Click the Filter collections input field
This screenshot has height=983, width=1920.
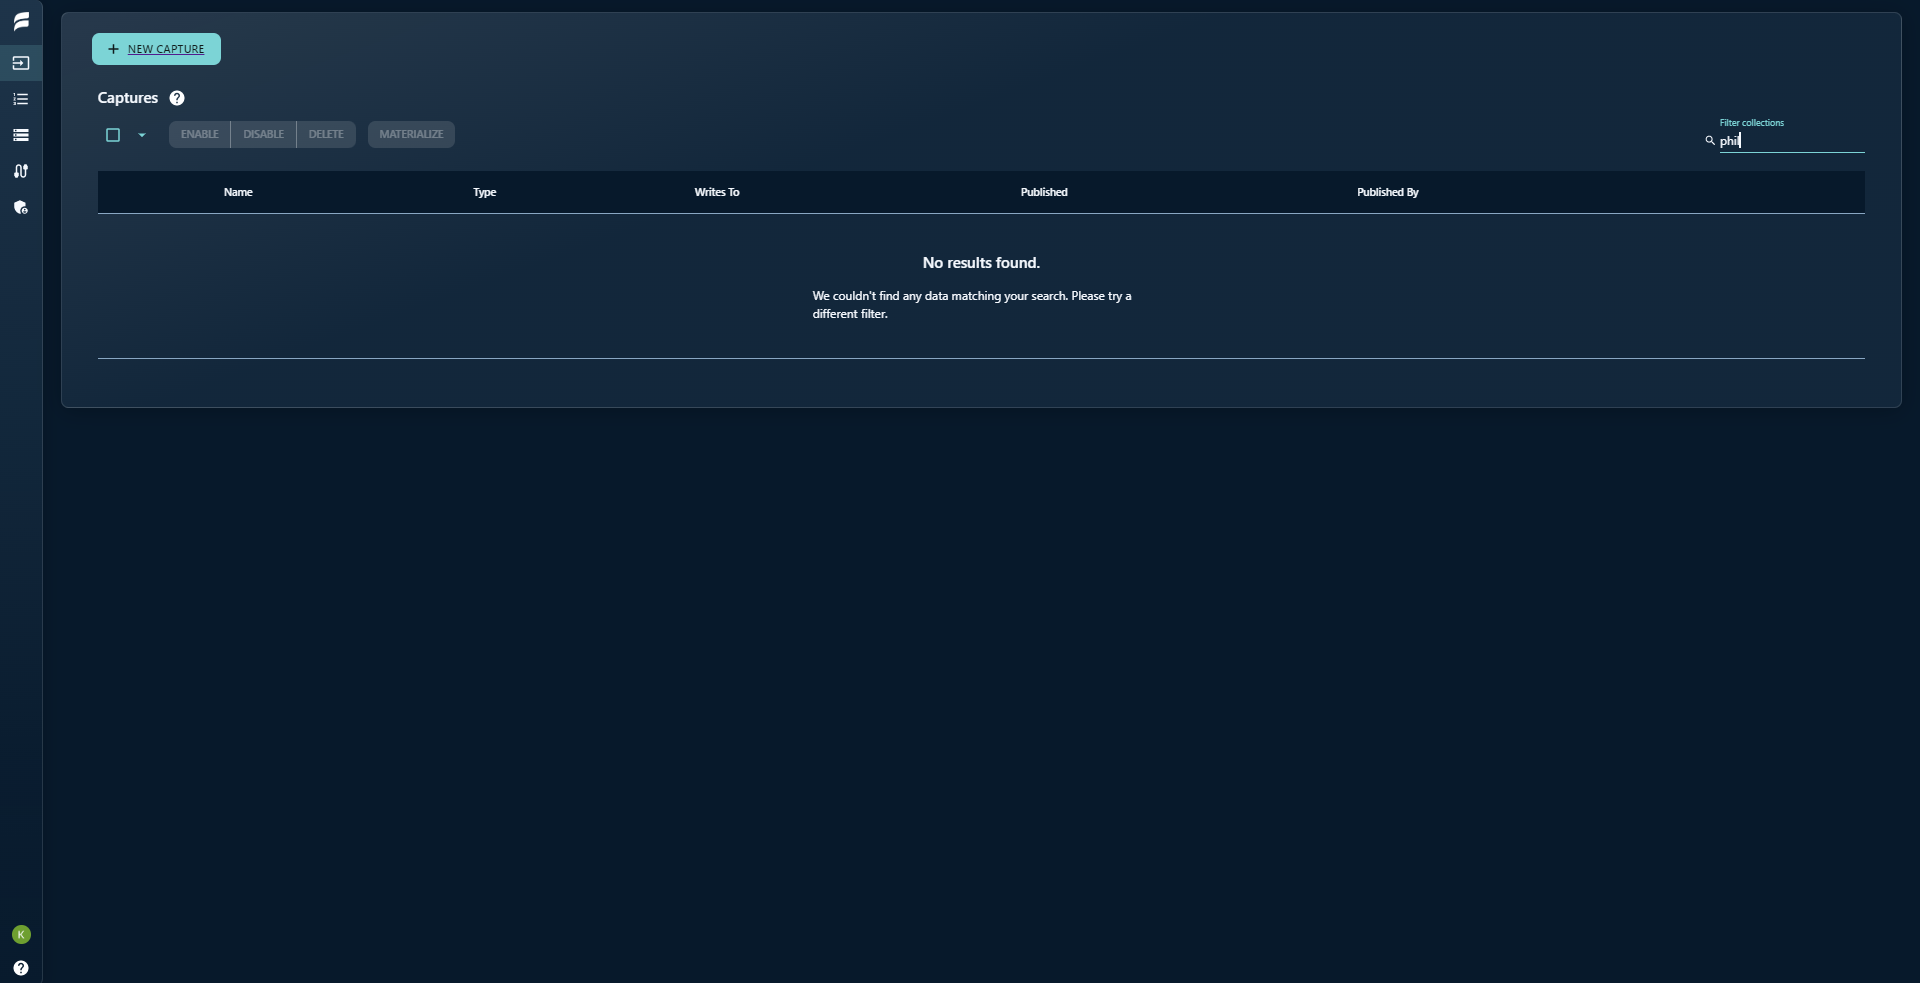click(1790, 141)
